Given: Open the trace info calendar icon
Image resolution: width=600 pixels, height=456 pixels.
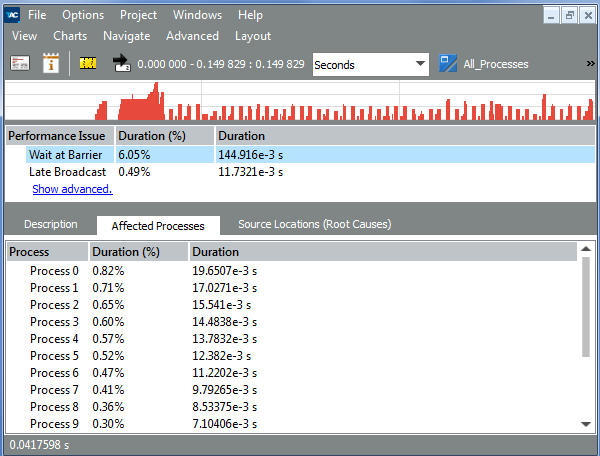Looking at the screenshot, I should pyautogui.click(x=51, y=63).
